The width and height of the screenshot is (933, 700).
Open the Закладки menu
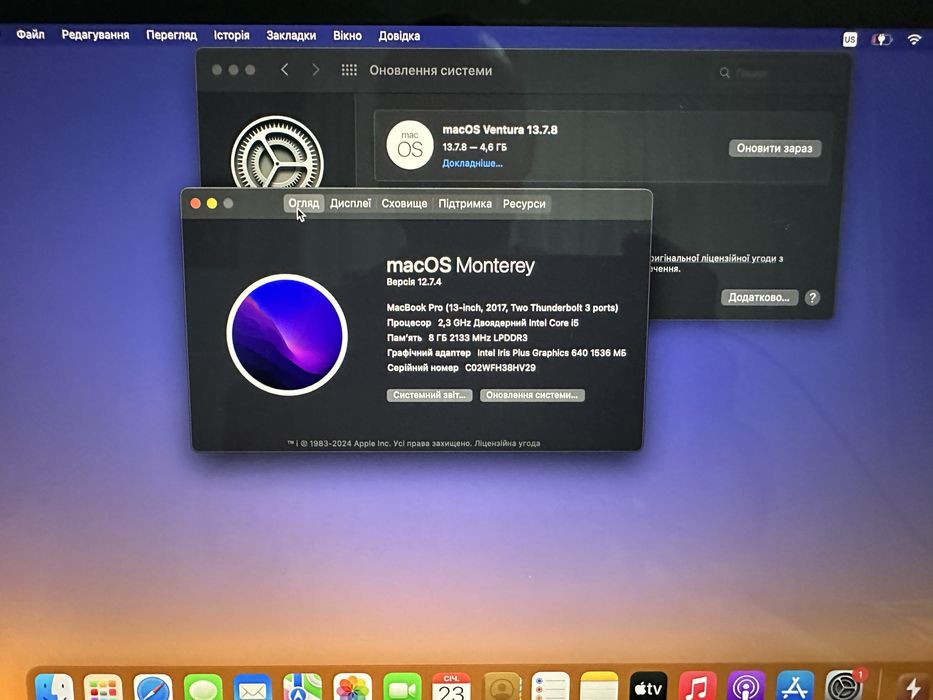pos(291,36)
